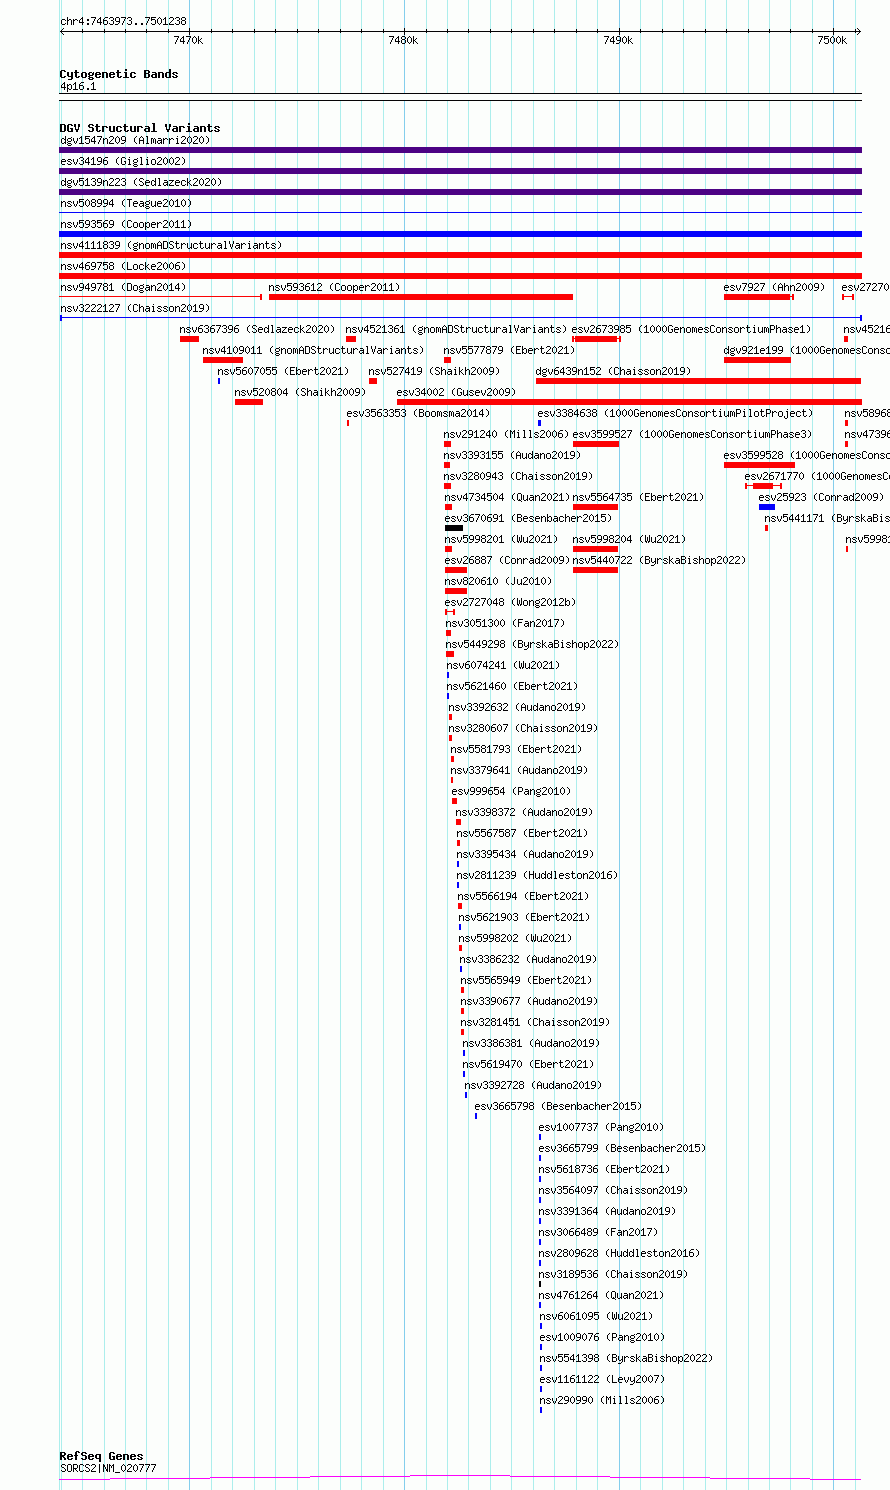Click nsv5440722 (ByrskaBishop2022) label
This screenshot has width=890, height=1490.
pyautogui.click(x=659, y=560)
